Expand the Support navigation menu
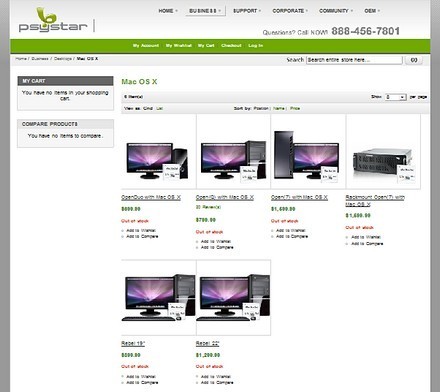The image size is (440, 392). point(247,11)
